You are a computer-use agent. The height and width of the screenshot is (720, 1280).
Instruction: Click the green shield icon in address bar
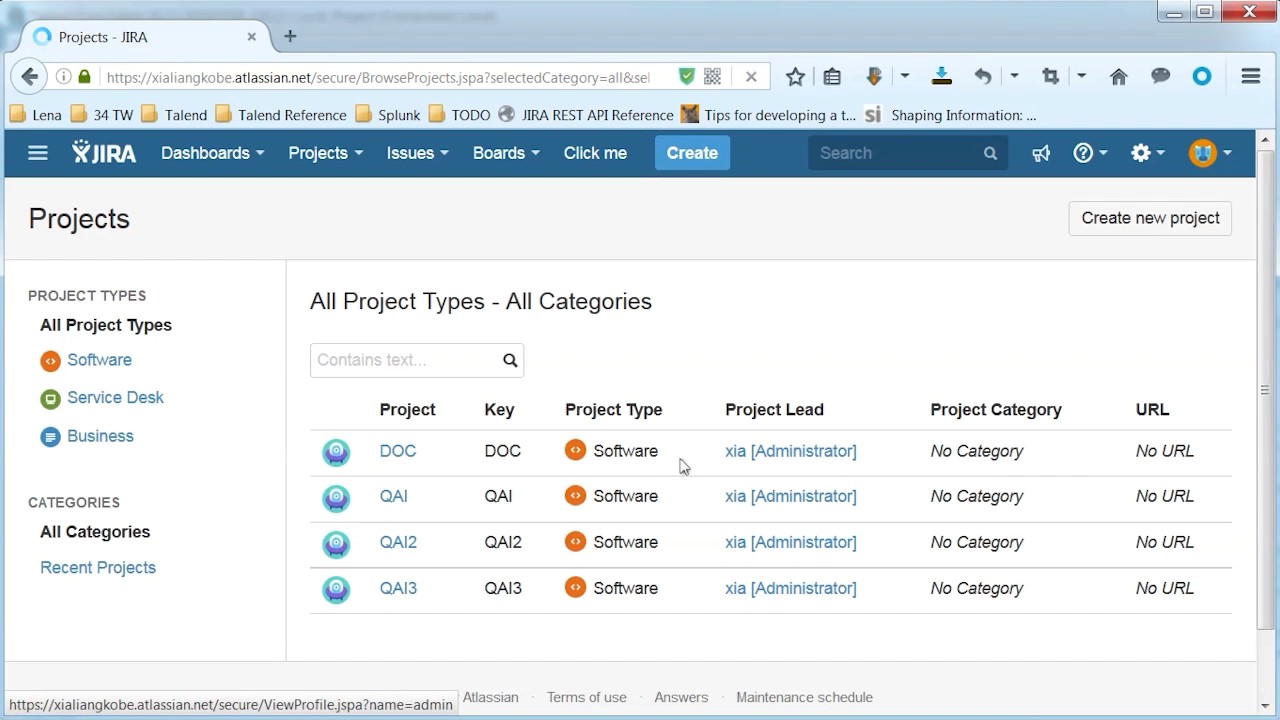point(686,76)
